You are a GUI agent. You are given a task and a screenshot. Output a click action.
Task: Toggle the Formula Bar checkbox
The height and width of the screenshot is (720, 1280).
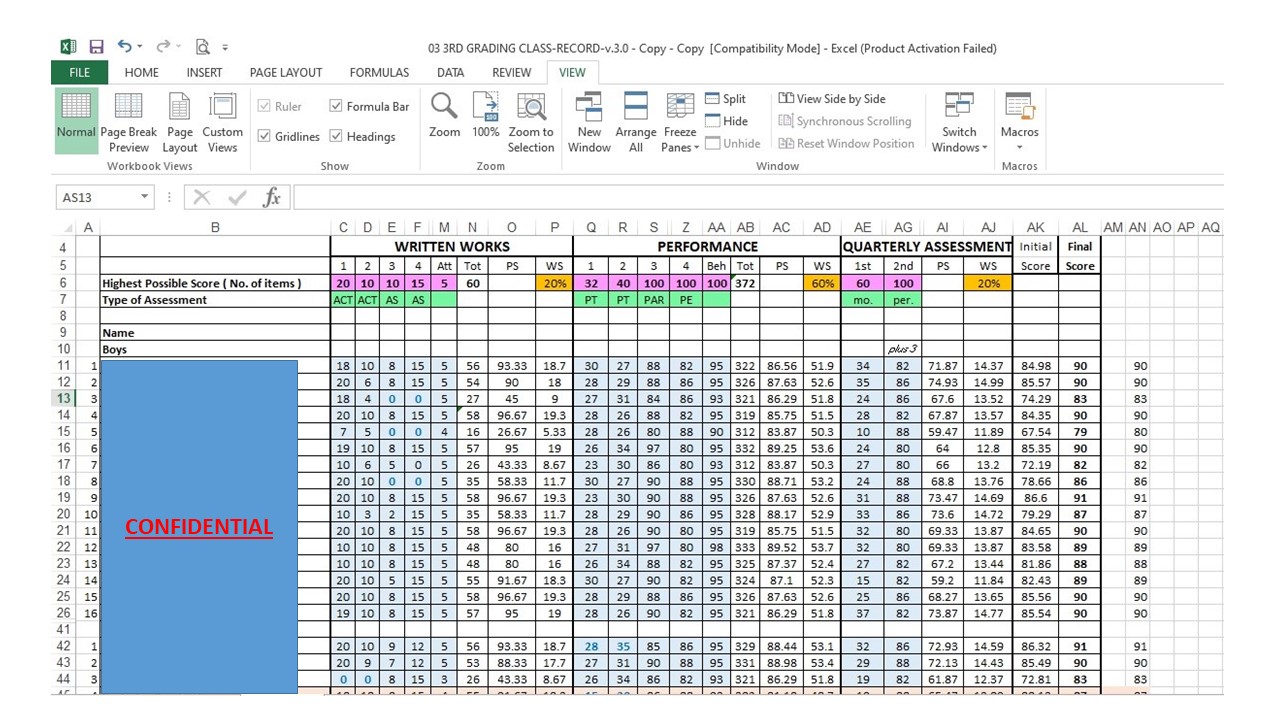[x=369, y=106]
